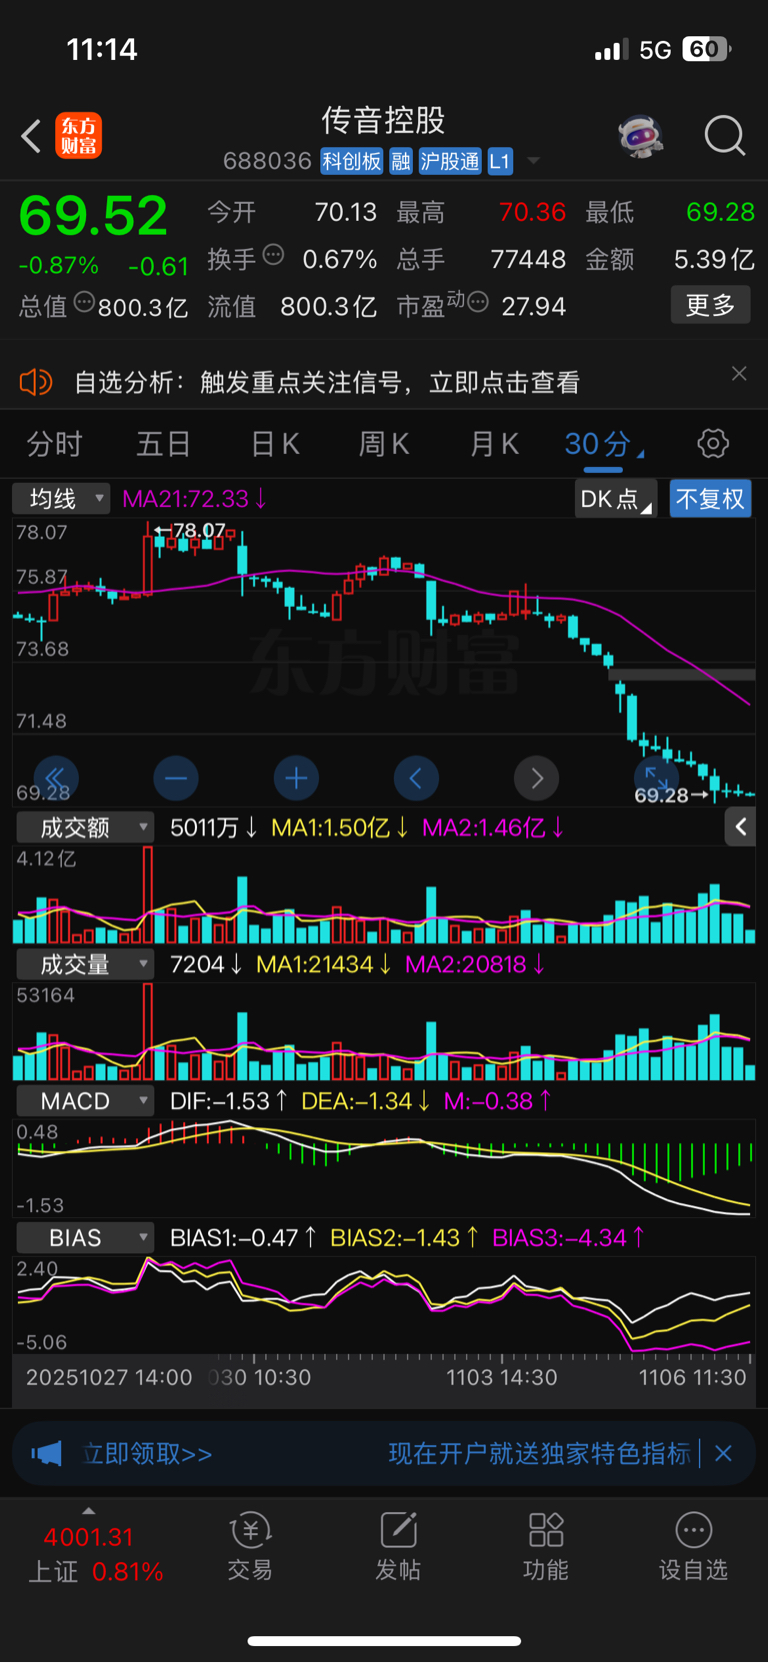Image resolution: width=768 pixels, height=1663 pixels.
Task: Zoom out chart with minus button
Action: [176, 778]
